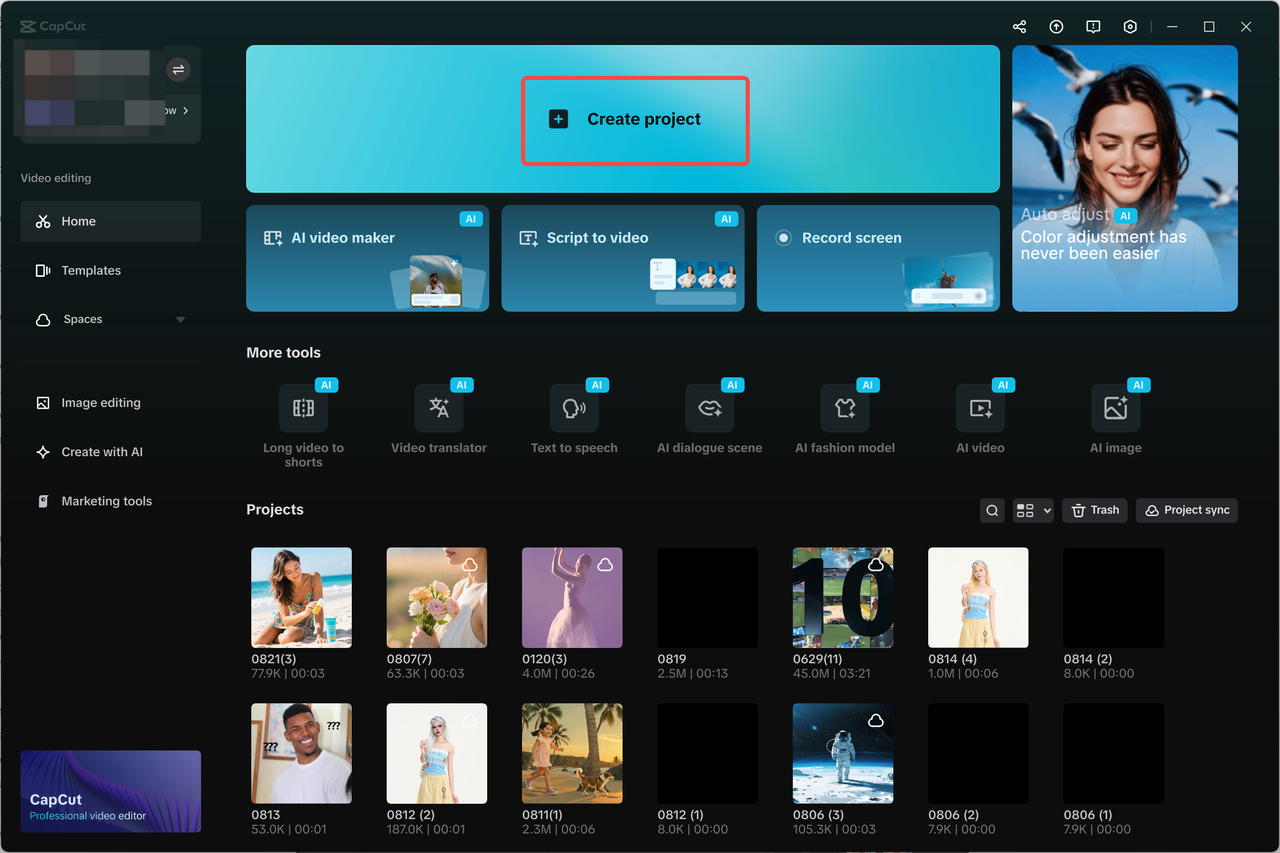
Task: Open the projects search icon
Action: pos(992,510)
